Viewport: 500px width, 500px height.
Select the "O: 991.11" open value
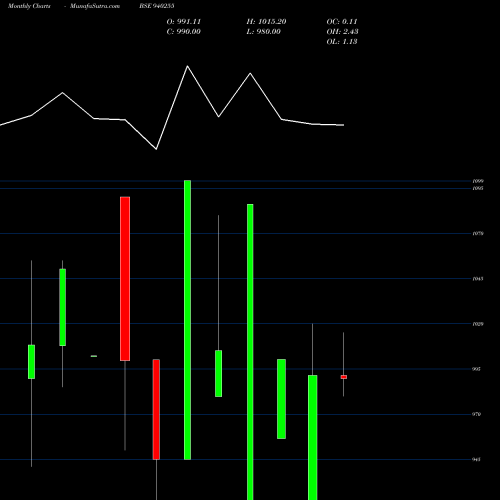[184, 22]
